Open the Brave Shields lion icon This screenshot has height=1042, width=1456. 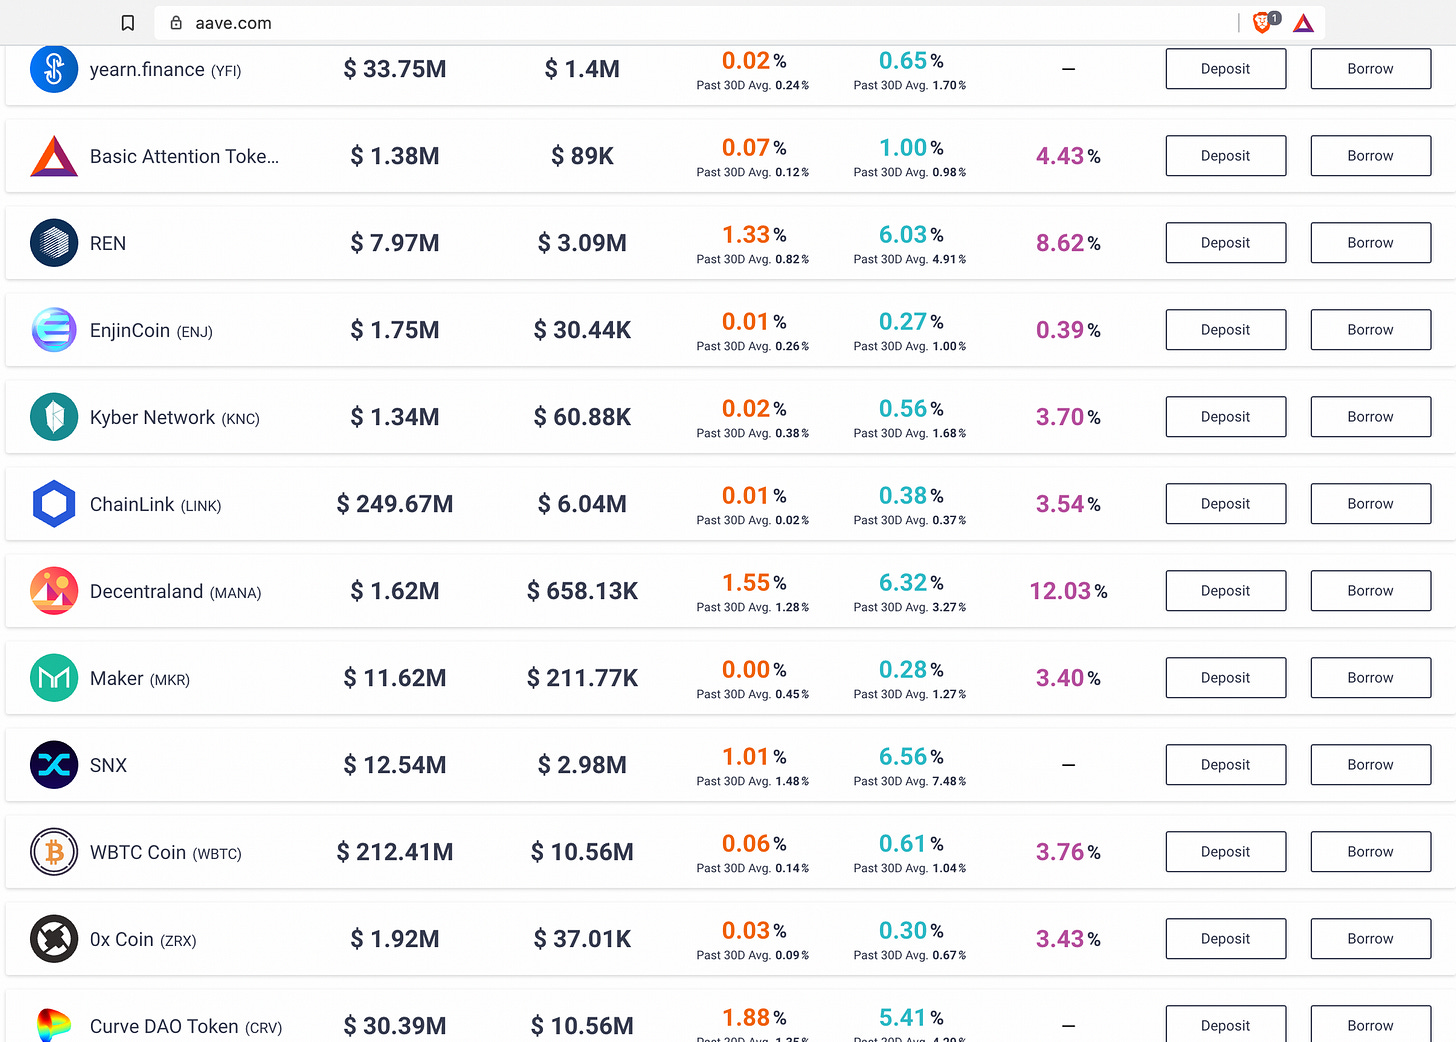[x=1262, y=22]
